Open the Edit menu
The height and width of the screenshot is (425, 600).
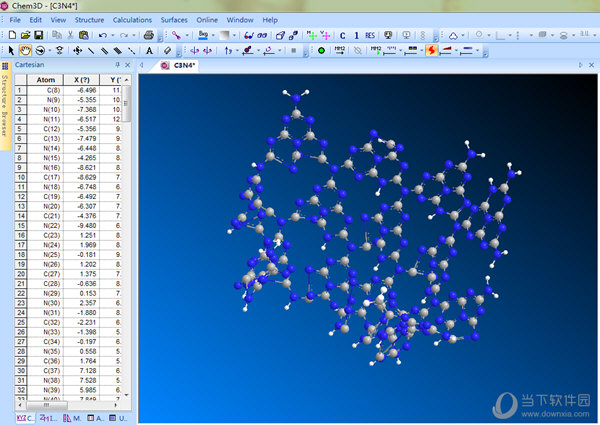(x=36, y=20)
